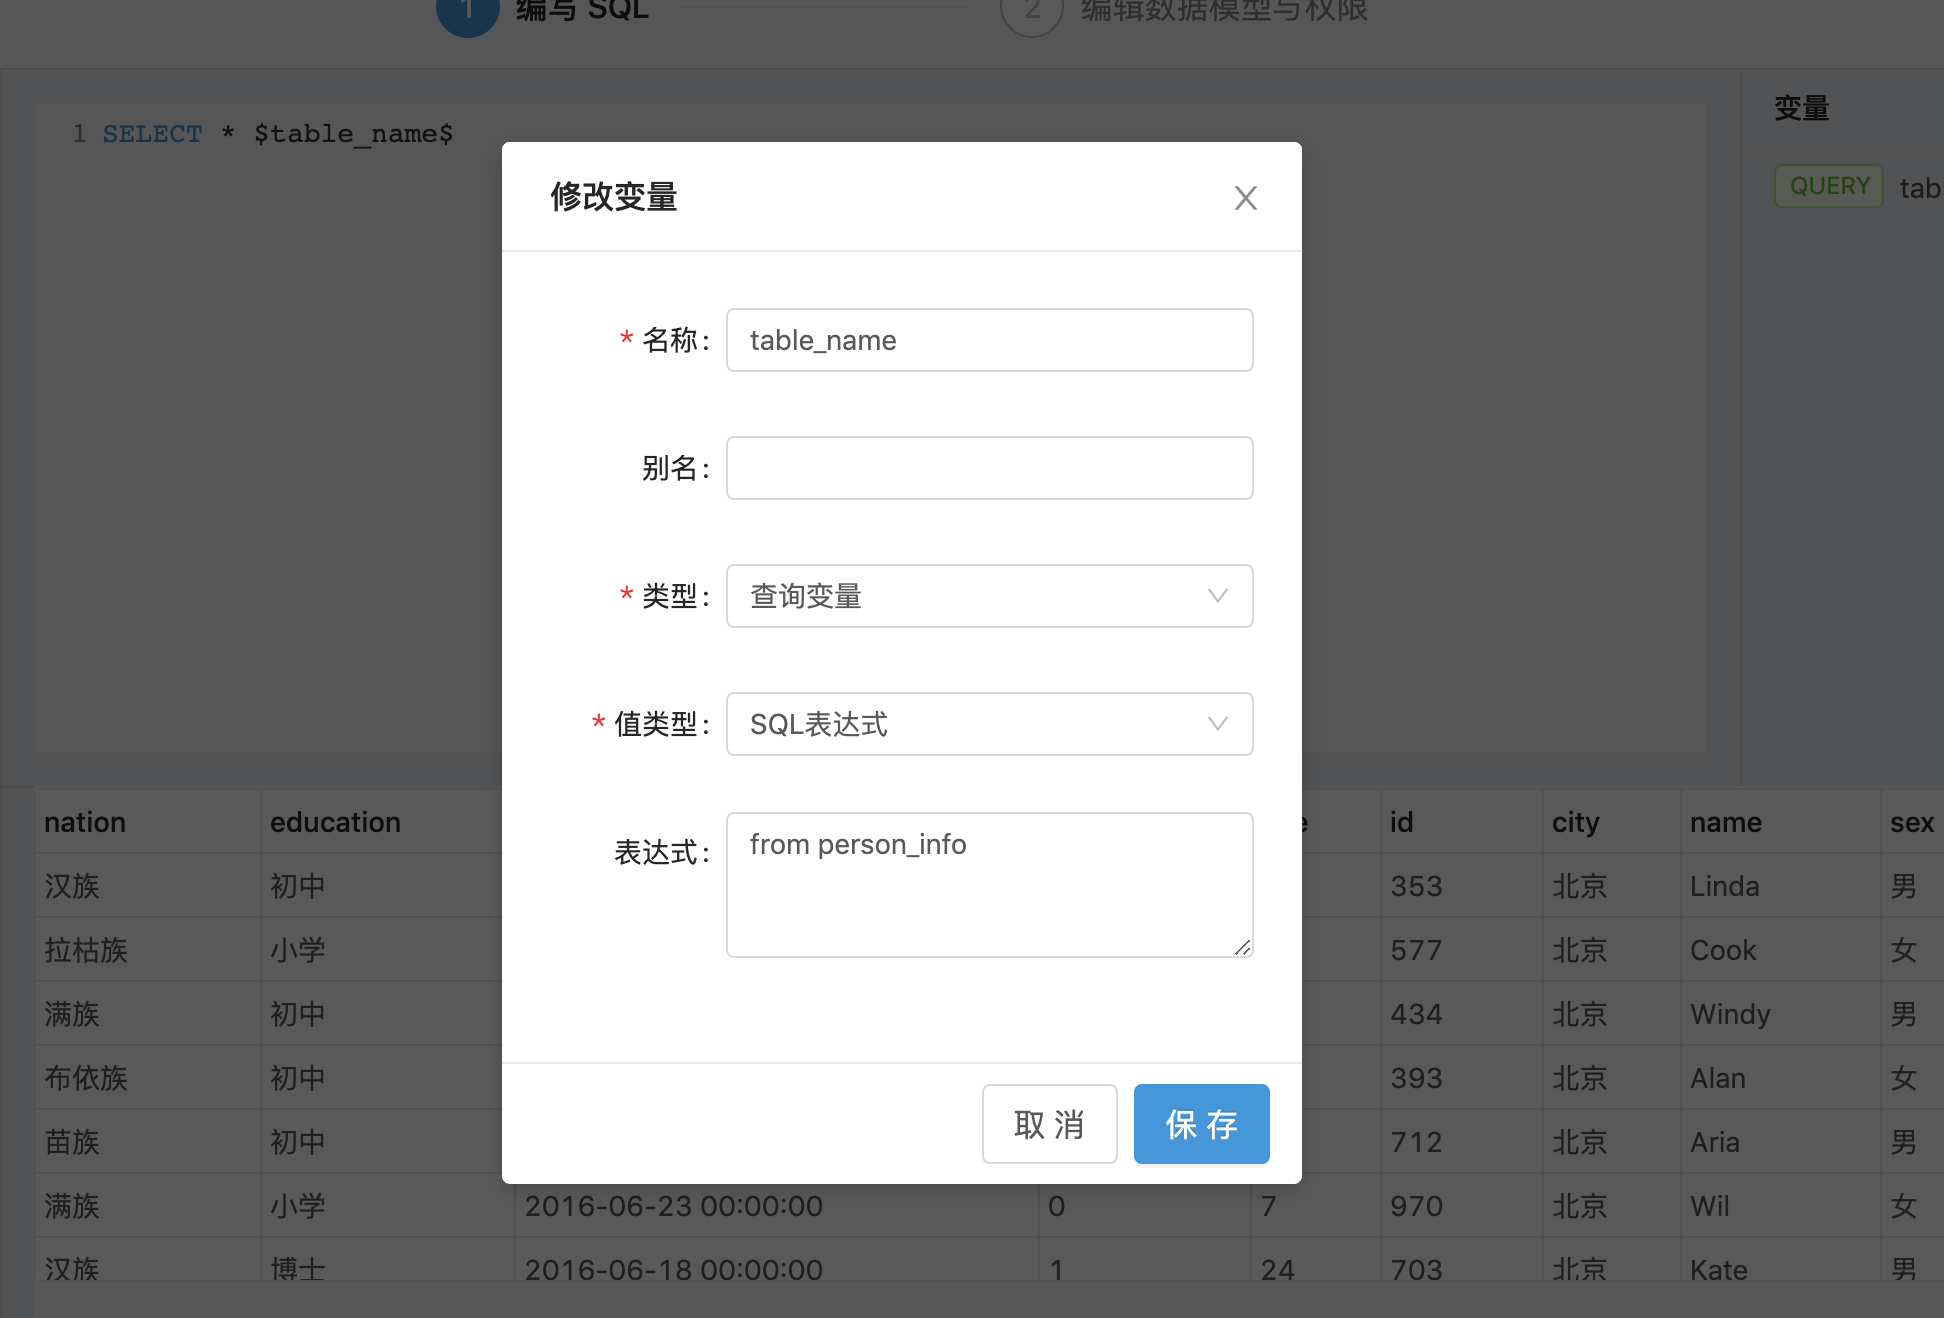
Task: Click the nation column header
Action: pos(85,822)
